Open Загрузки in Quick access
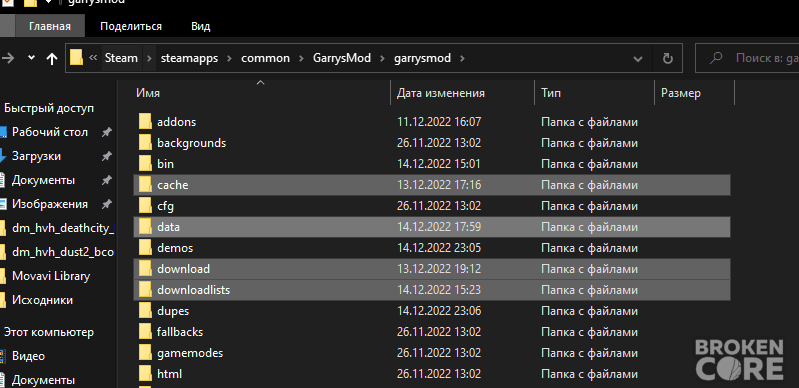The height and width of the screenshot is (388, 799). 36,156
